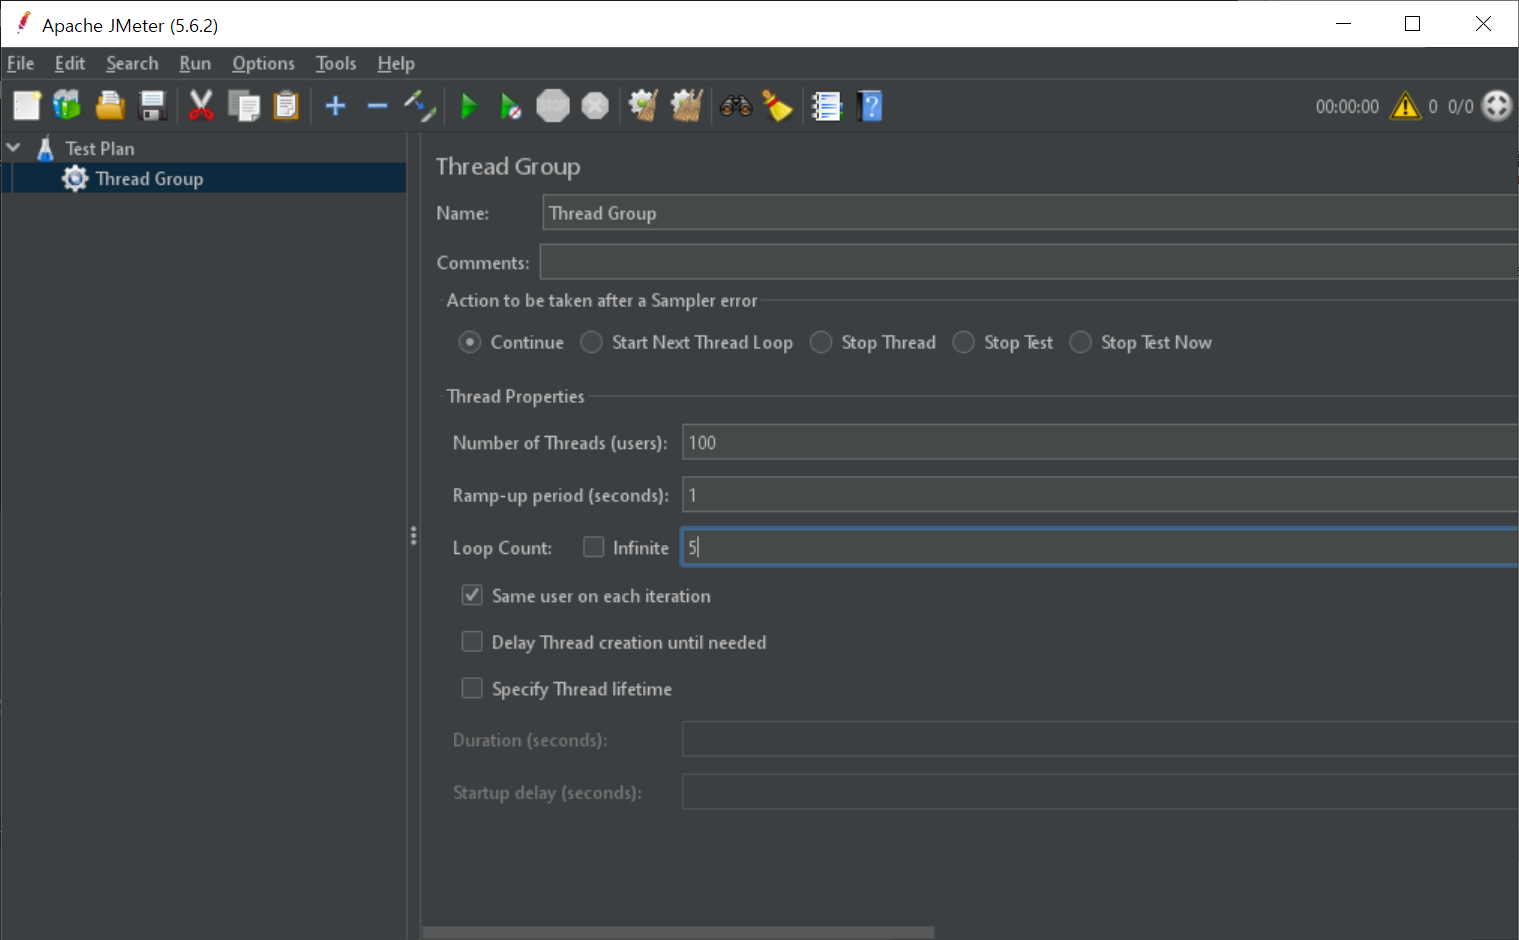Screen dimensions: 1519x940
Task: Click the Toggle enable/disable icon
Action: pyautogui.click(x=420, y=105)
